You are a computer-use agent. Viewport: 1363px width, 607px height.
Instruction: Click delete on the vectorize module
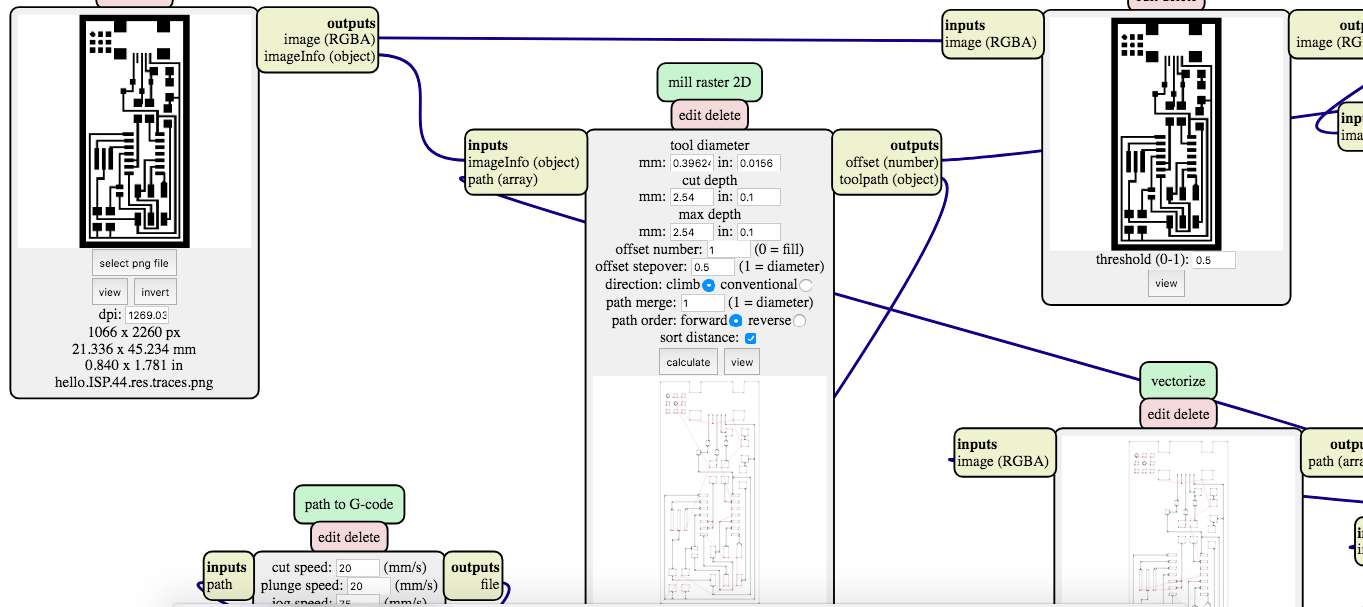[1192, 413]
